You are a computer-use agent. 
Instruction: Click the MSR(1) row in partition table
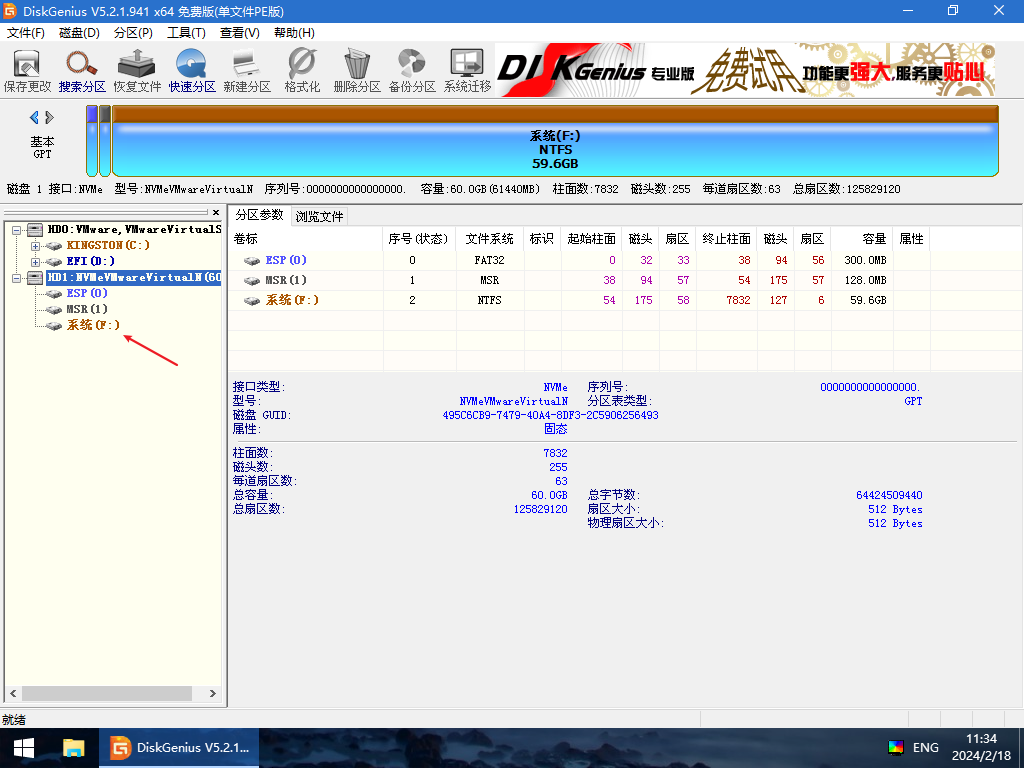tap(581, 280)
